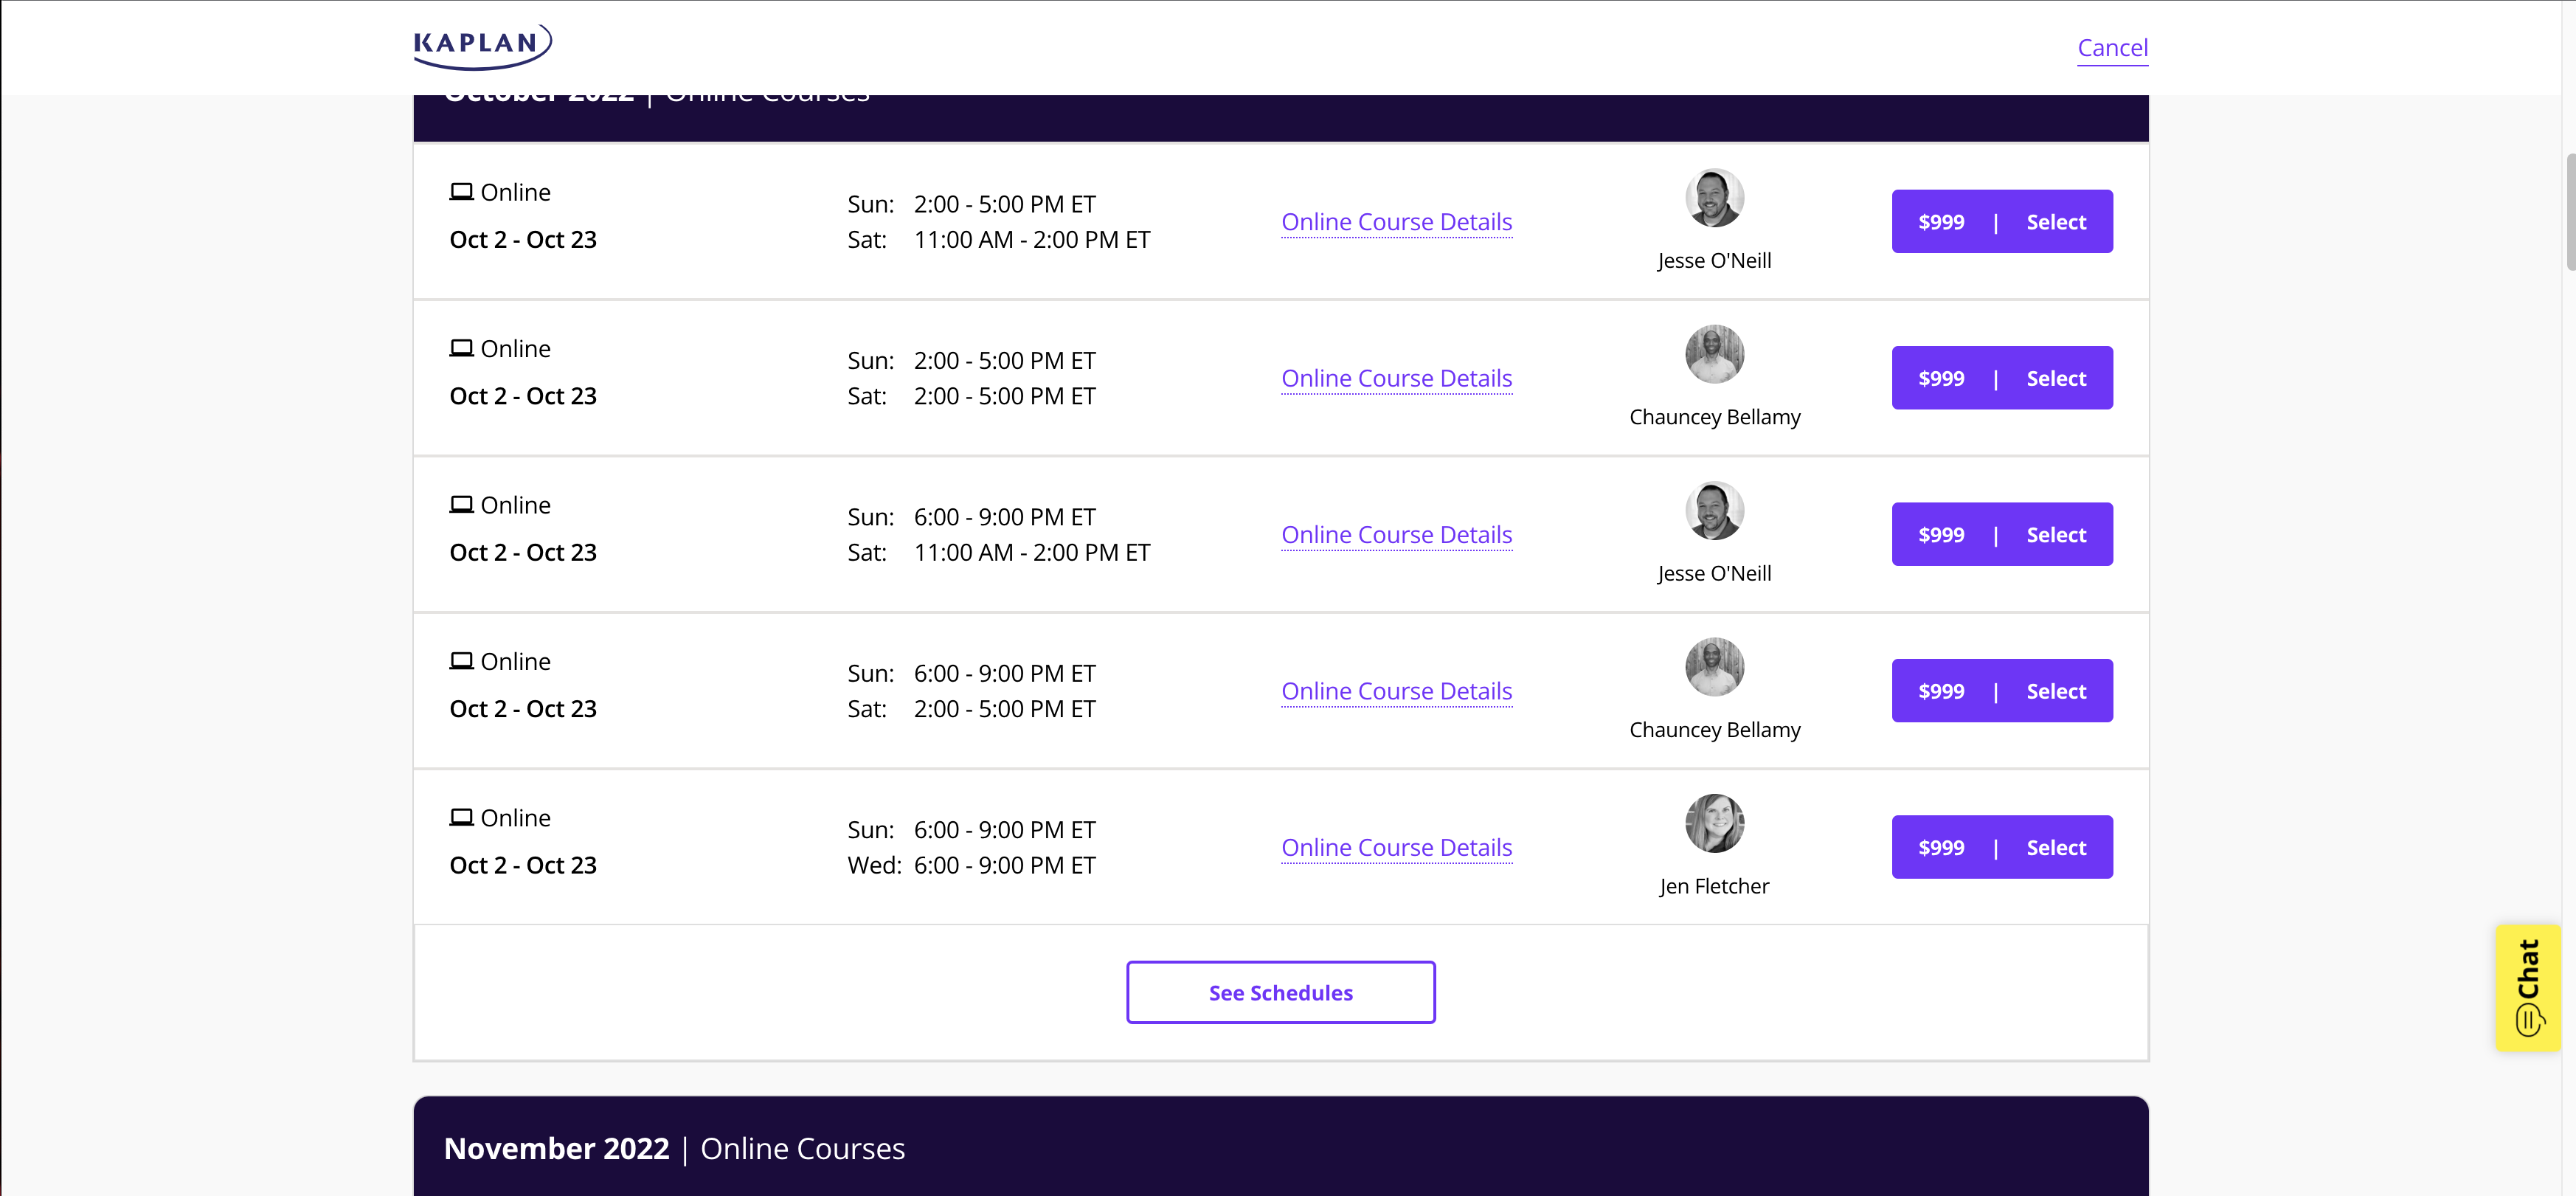Click Chauncey Bellamy's photo in second row
This screenshot has height=1196, width=2576.
tap(1714, 354)
